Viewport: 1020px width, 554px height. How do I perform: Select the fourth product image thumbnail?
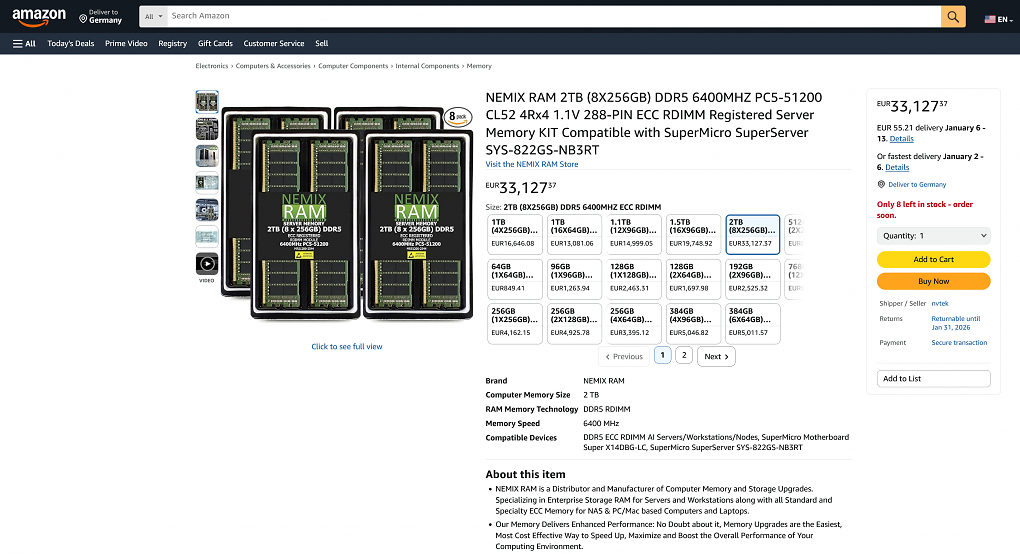(207, 183)
